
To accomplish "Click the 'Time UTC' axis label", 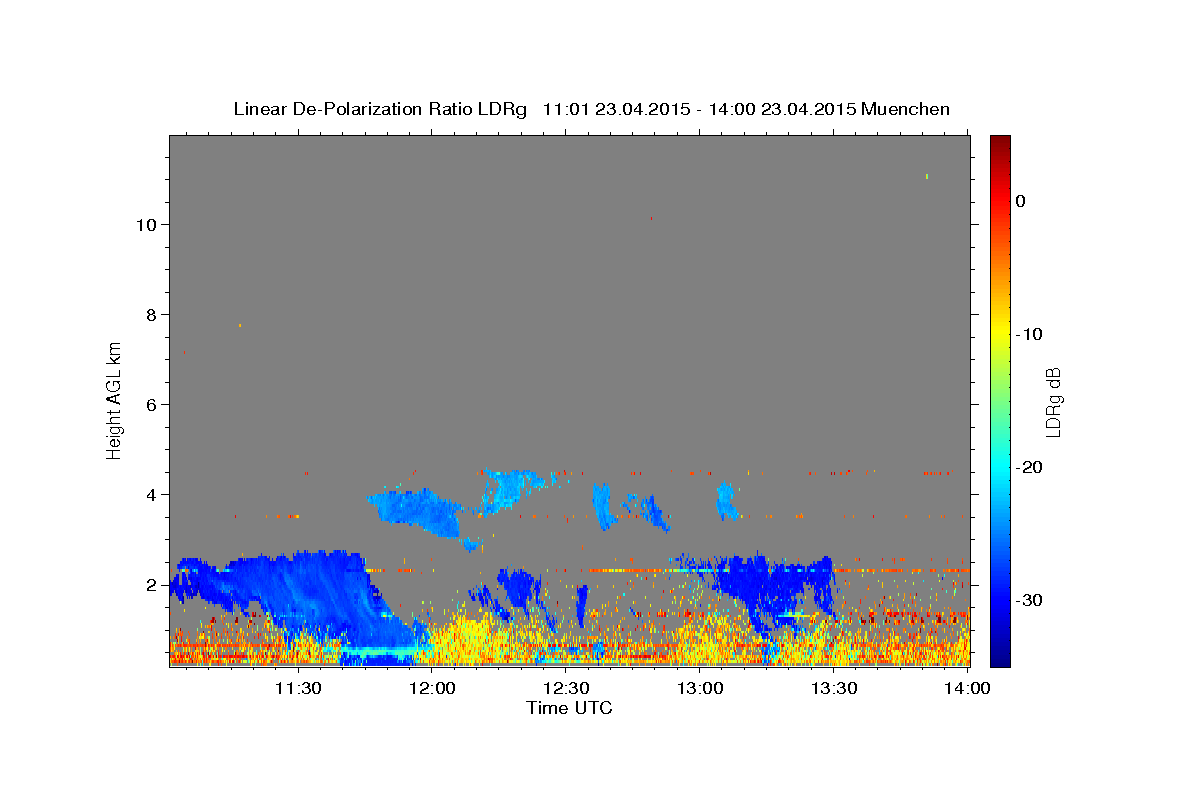I will [x=569, y=708].
